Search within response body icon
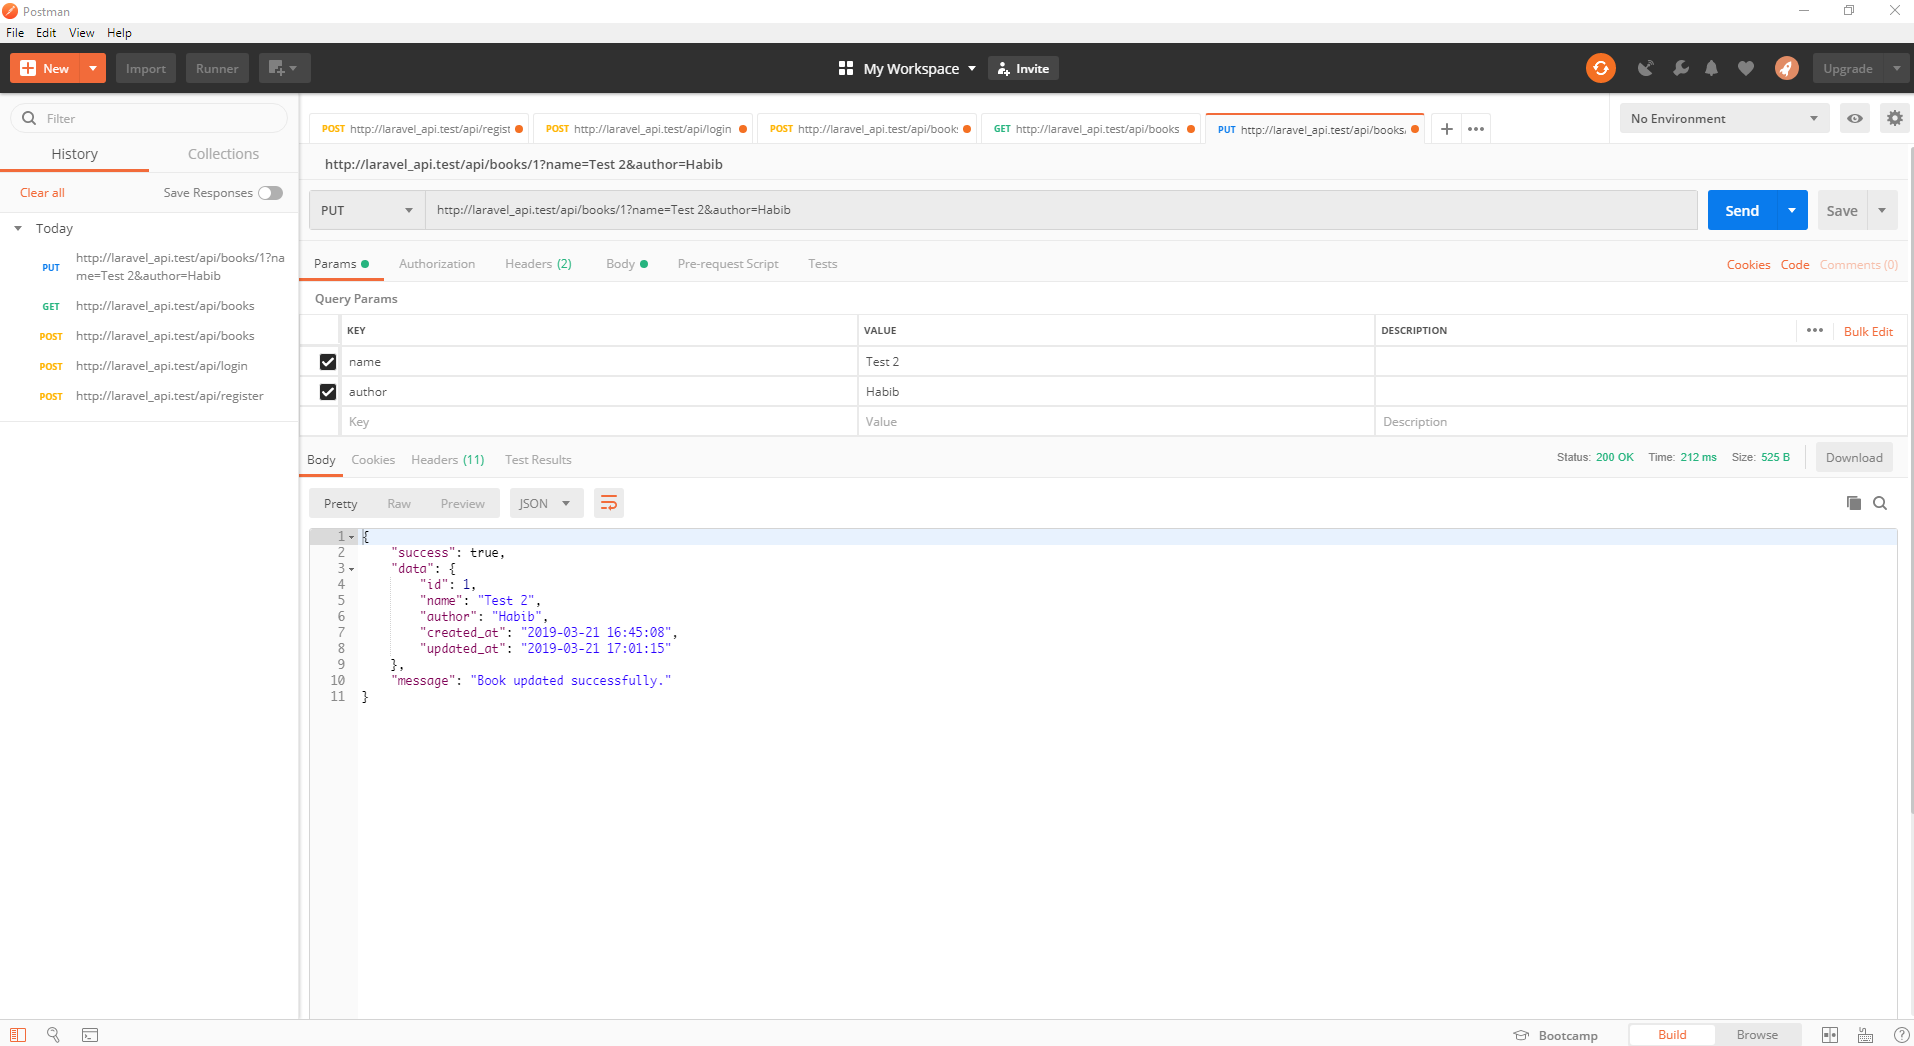Viewport: 1914px width, 1046px height. pyautogui.click(x=1879, y=503)
